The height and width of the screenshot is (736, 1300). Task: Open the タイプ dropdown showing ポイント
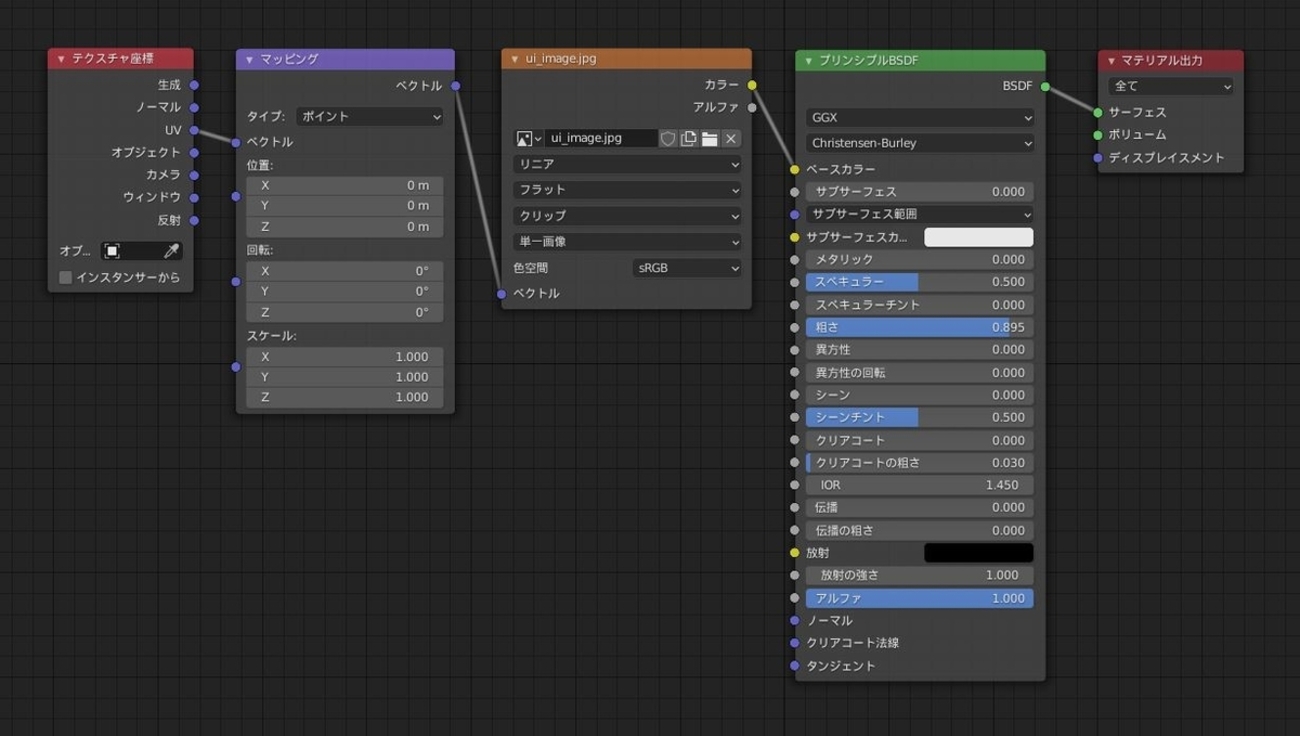[370, 117]
